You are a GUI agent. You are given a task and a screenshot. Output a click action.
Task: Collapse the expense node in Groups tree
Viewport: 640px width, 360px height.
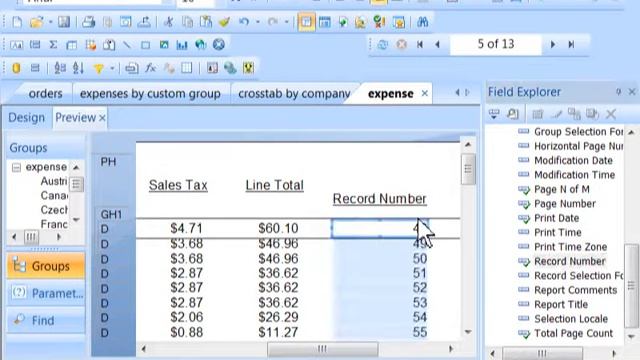pos(16,167)
